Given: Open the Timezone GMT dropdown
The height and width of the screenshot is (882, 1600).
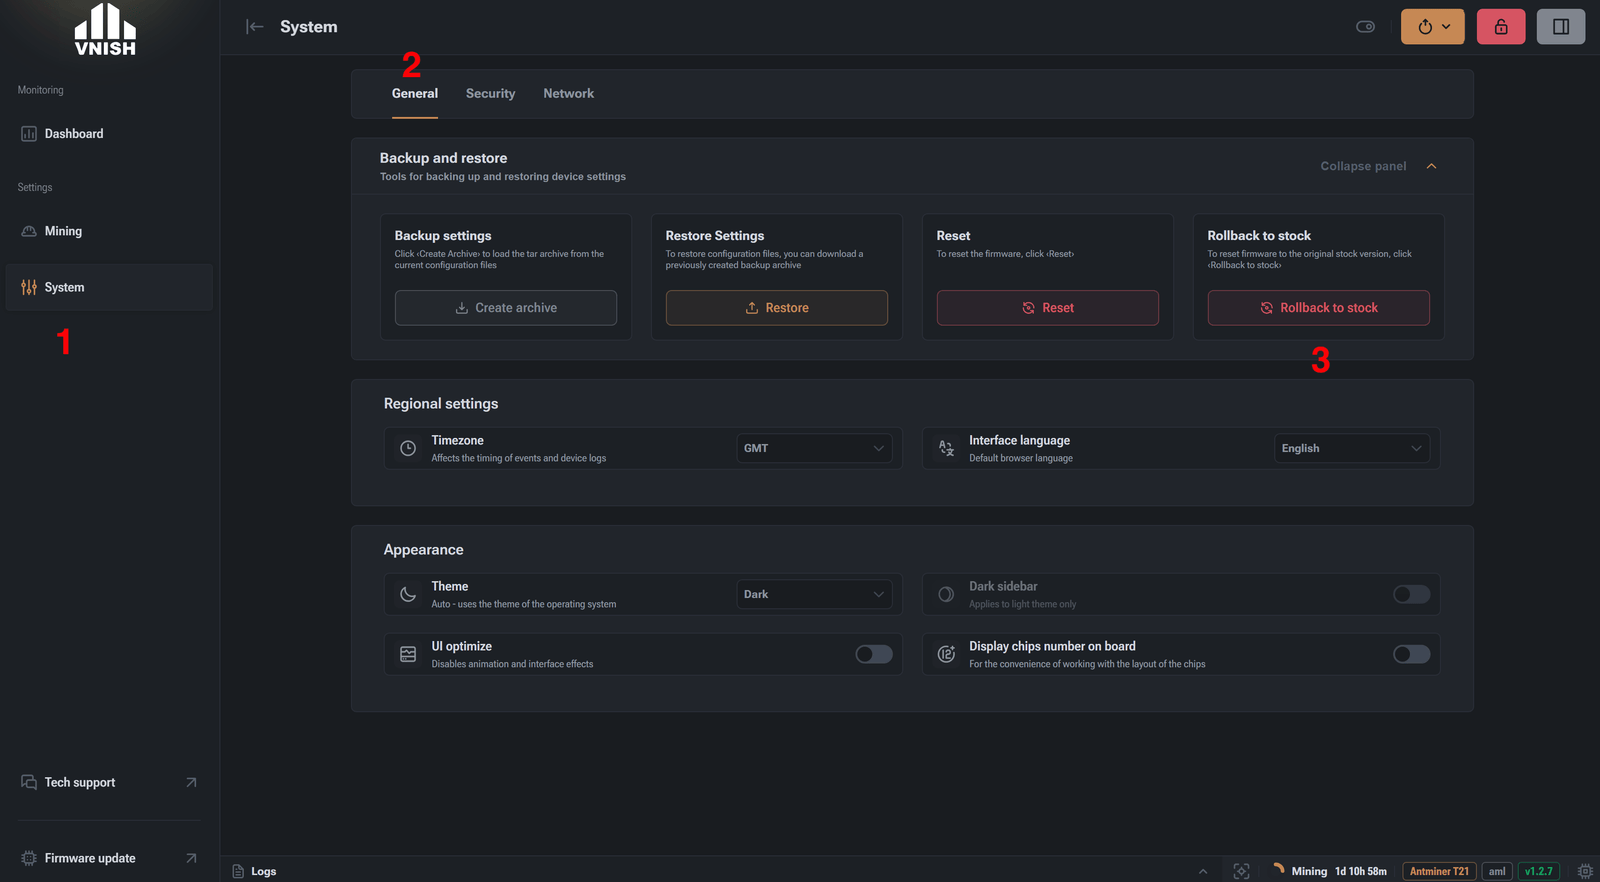Looking at the screenshot, I should [x=814, y=448].
